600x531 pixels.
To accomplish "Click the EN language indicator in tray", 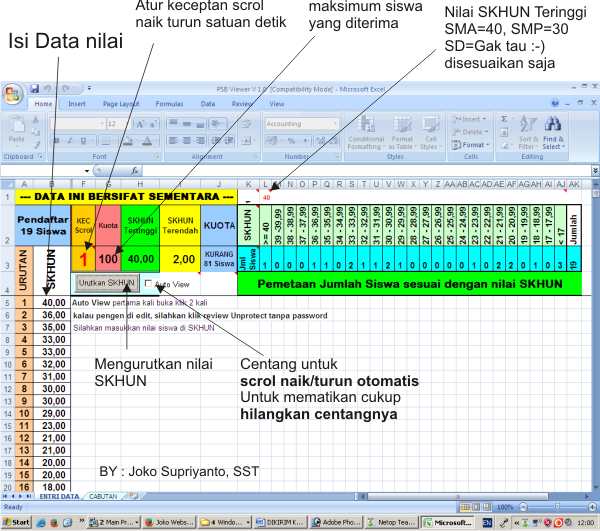I will tap(487, 522).
